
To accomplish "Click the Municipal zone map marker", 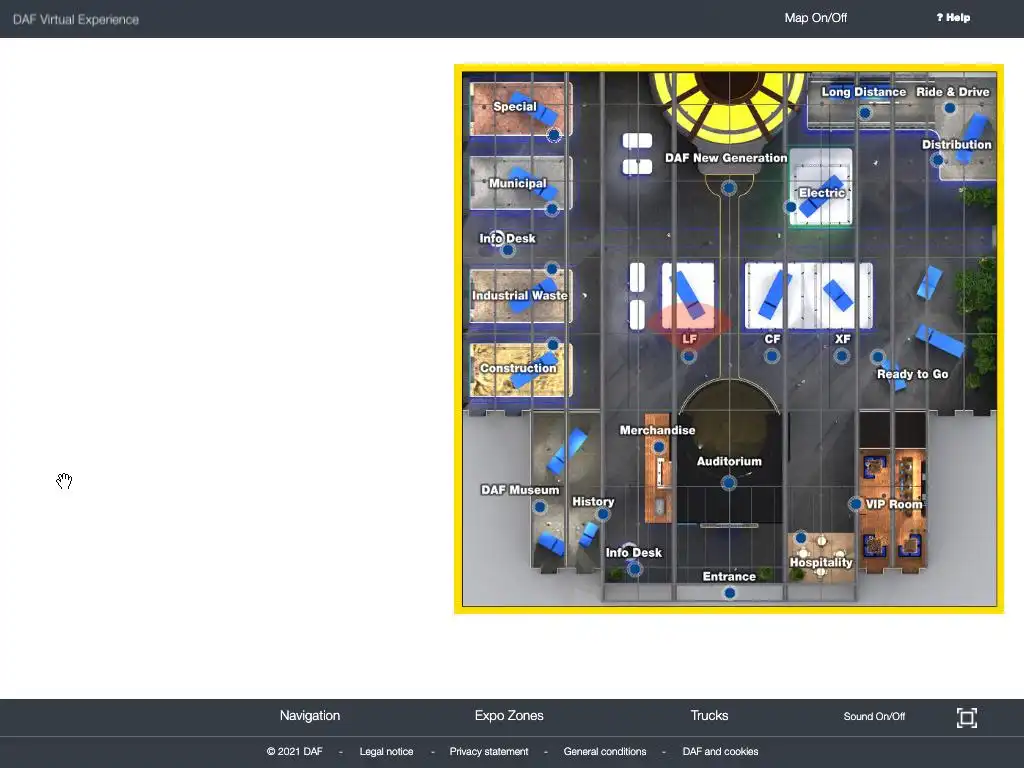I will coord(552,210).
